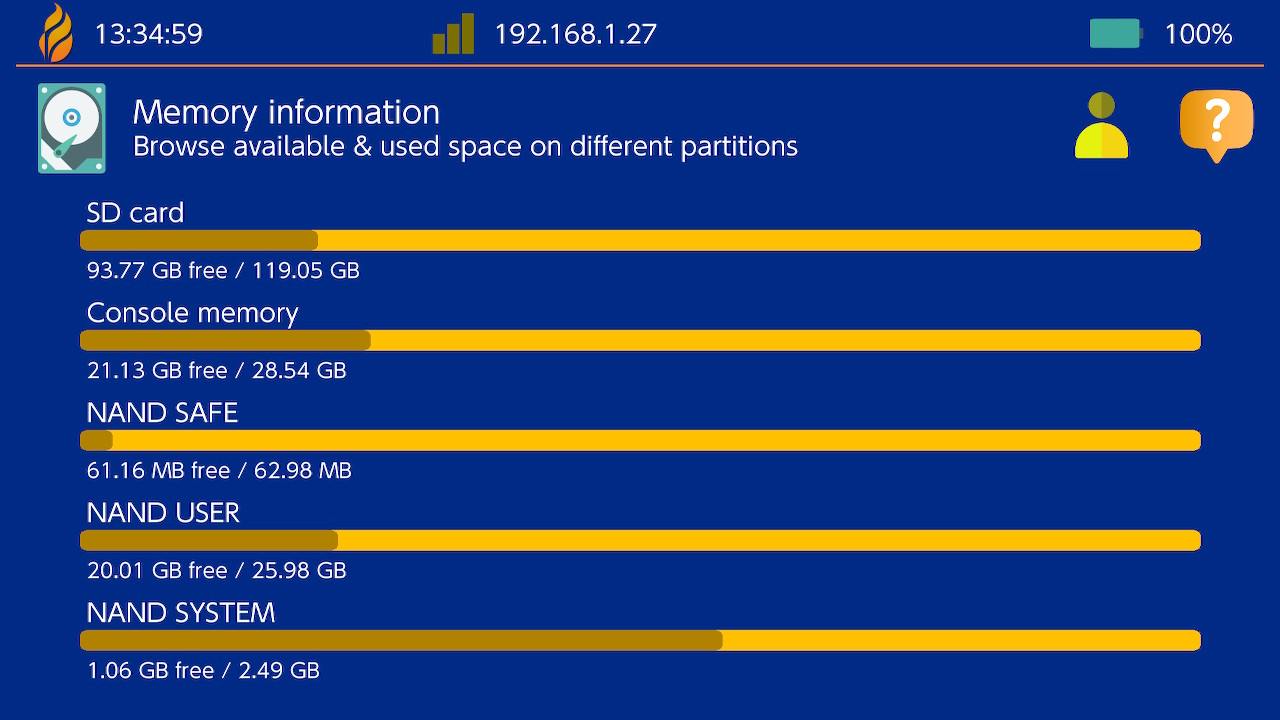
Task: Click the Wi-Fi signal strength bars icon
Action: (453, 34)
